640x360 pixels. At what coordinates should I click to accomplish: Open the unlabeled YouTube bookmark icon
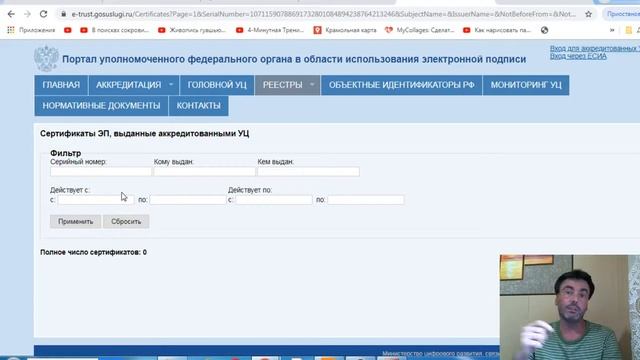pos(68,30)
